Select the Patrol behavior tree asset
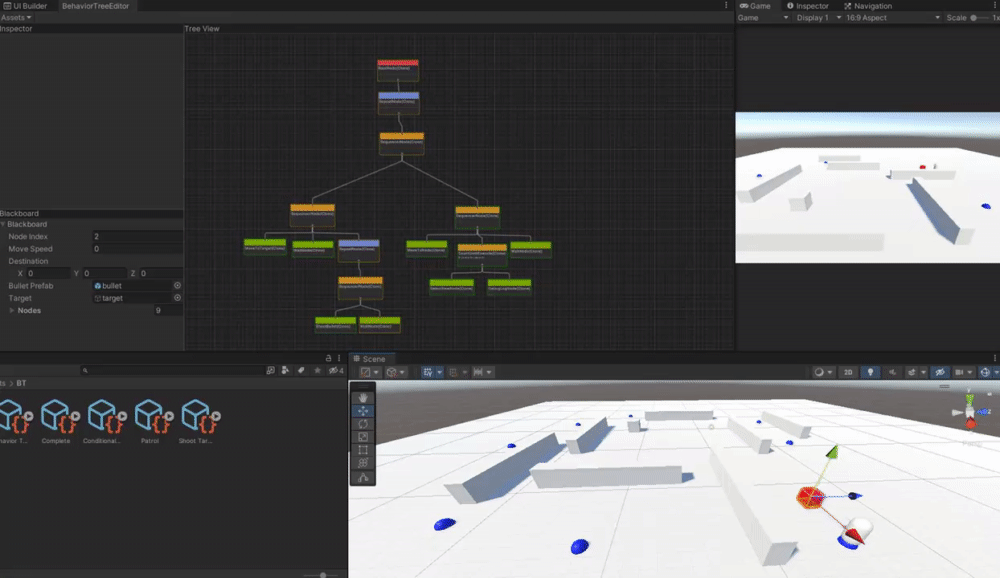Viewport: 1000px width, 578px height. pos(150,422)
